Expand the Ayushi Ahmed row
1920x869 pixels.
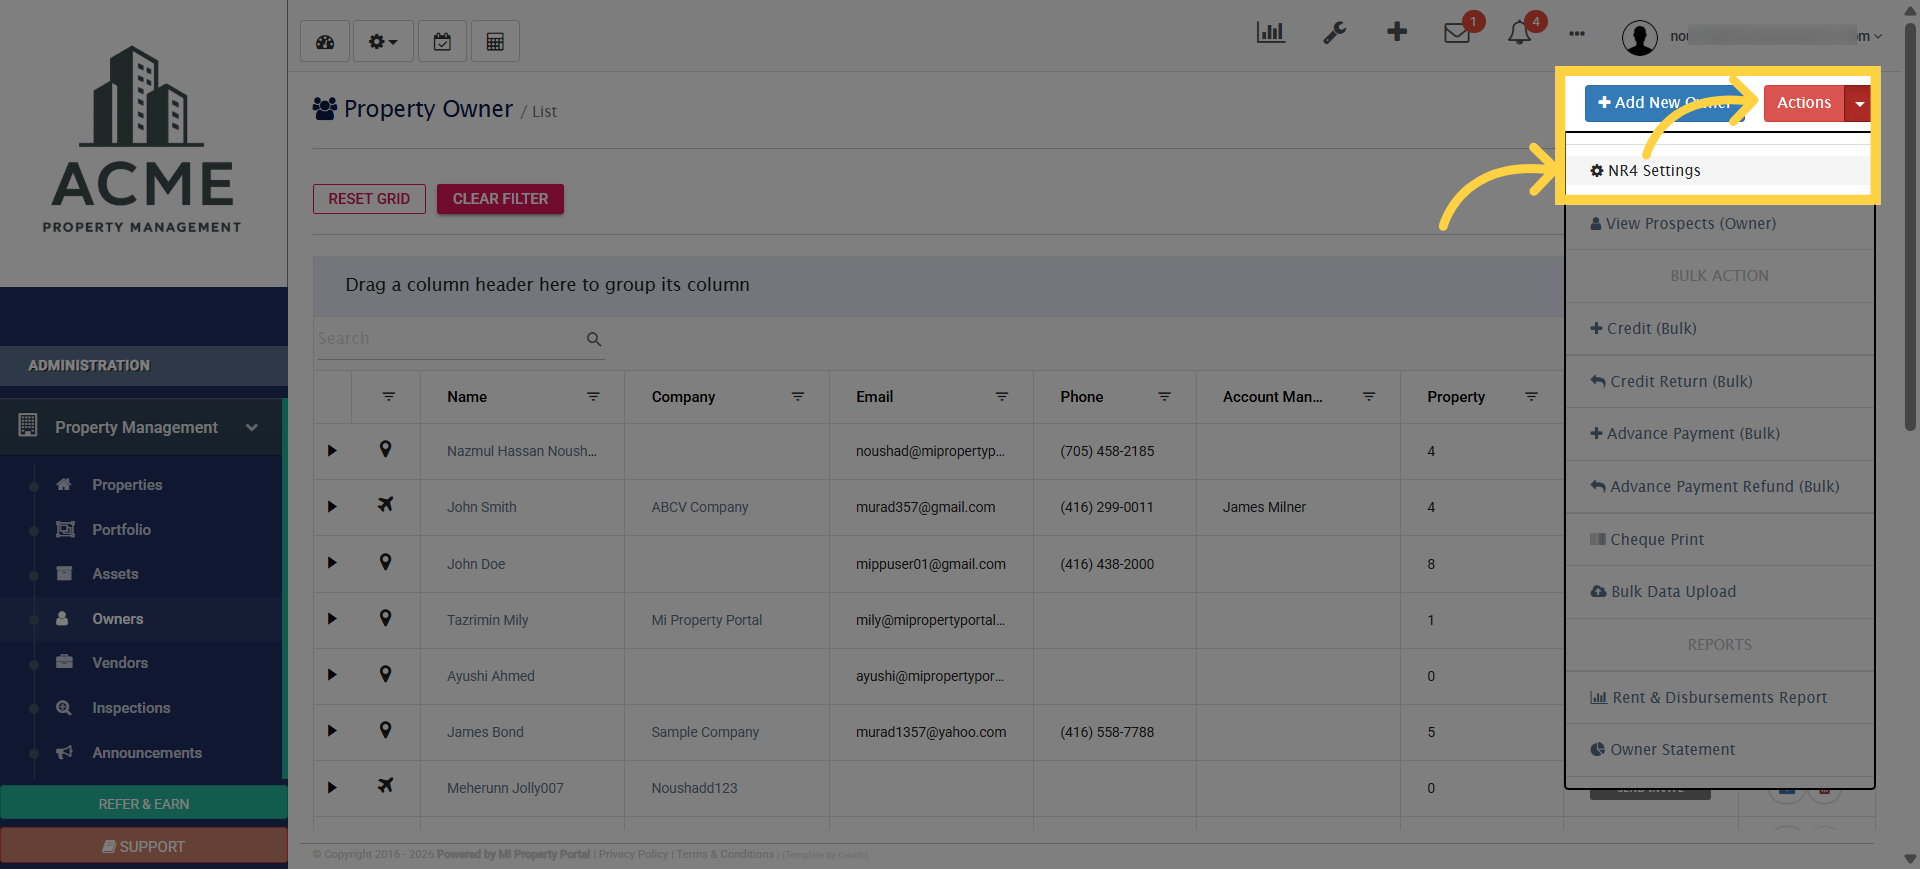coord(332,675)
